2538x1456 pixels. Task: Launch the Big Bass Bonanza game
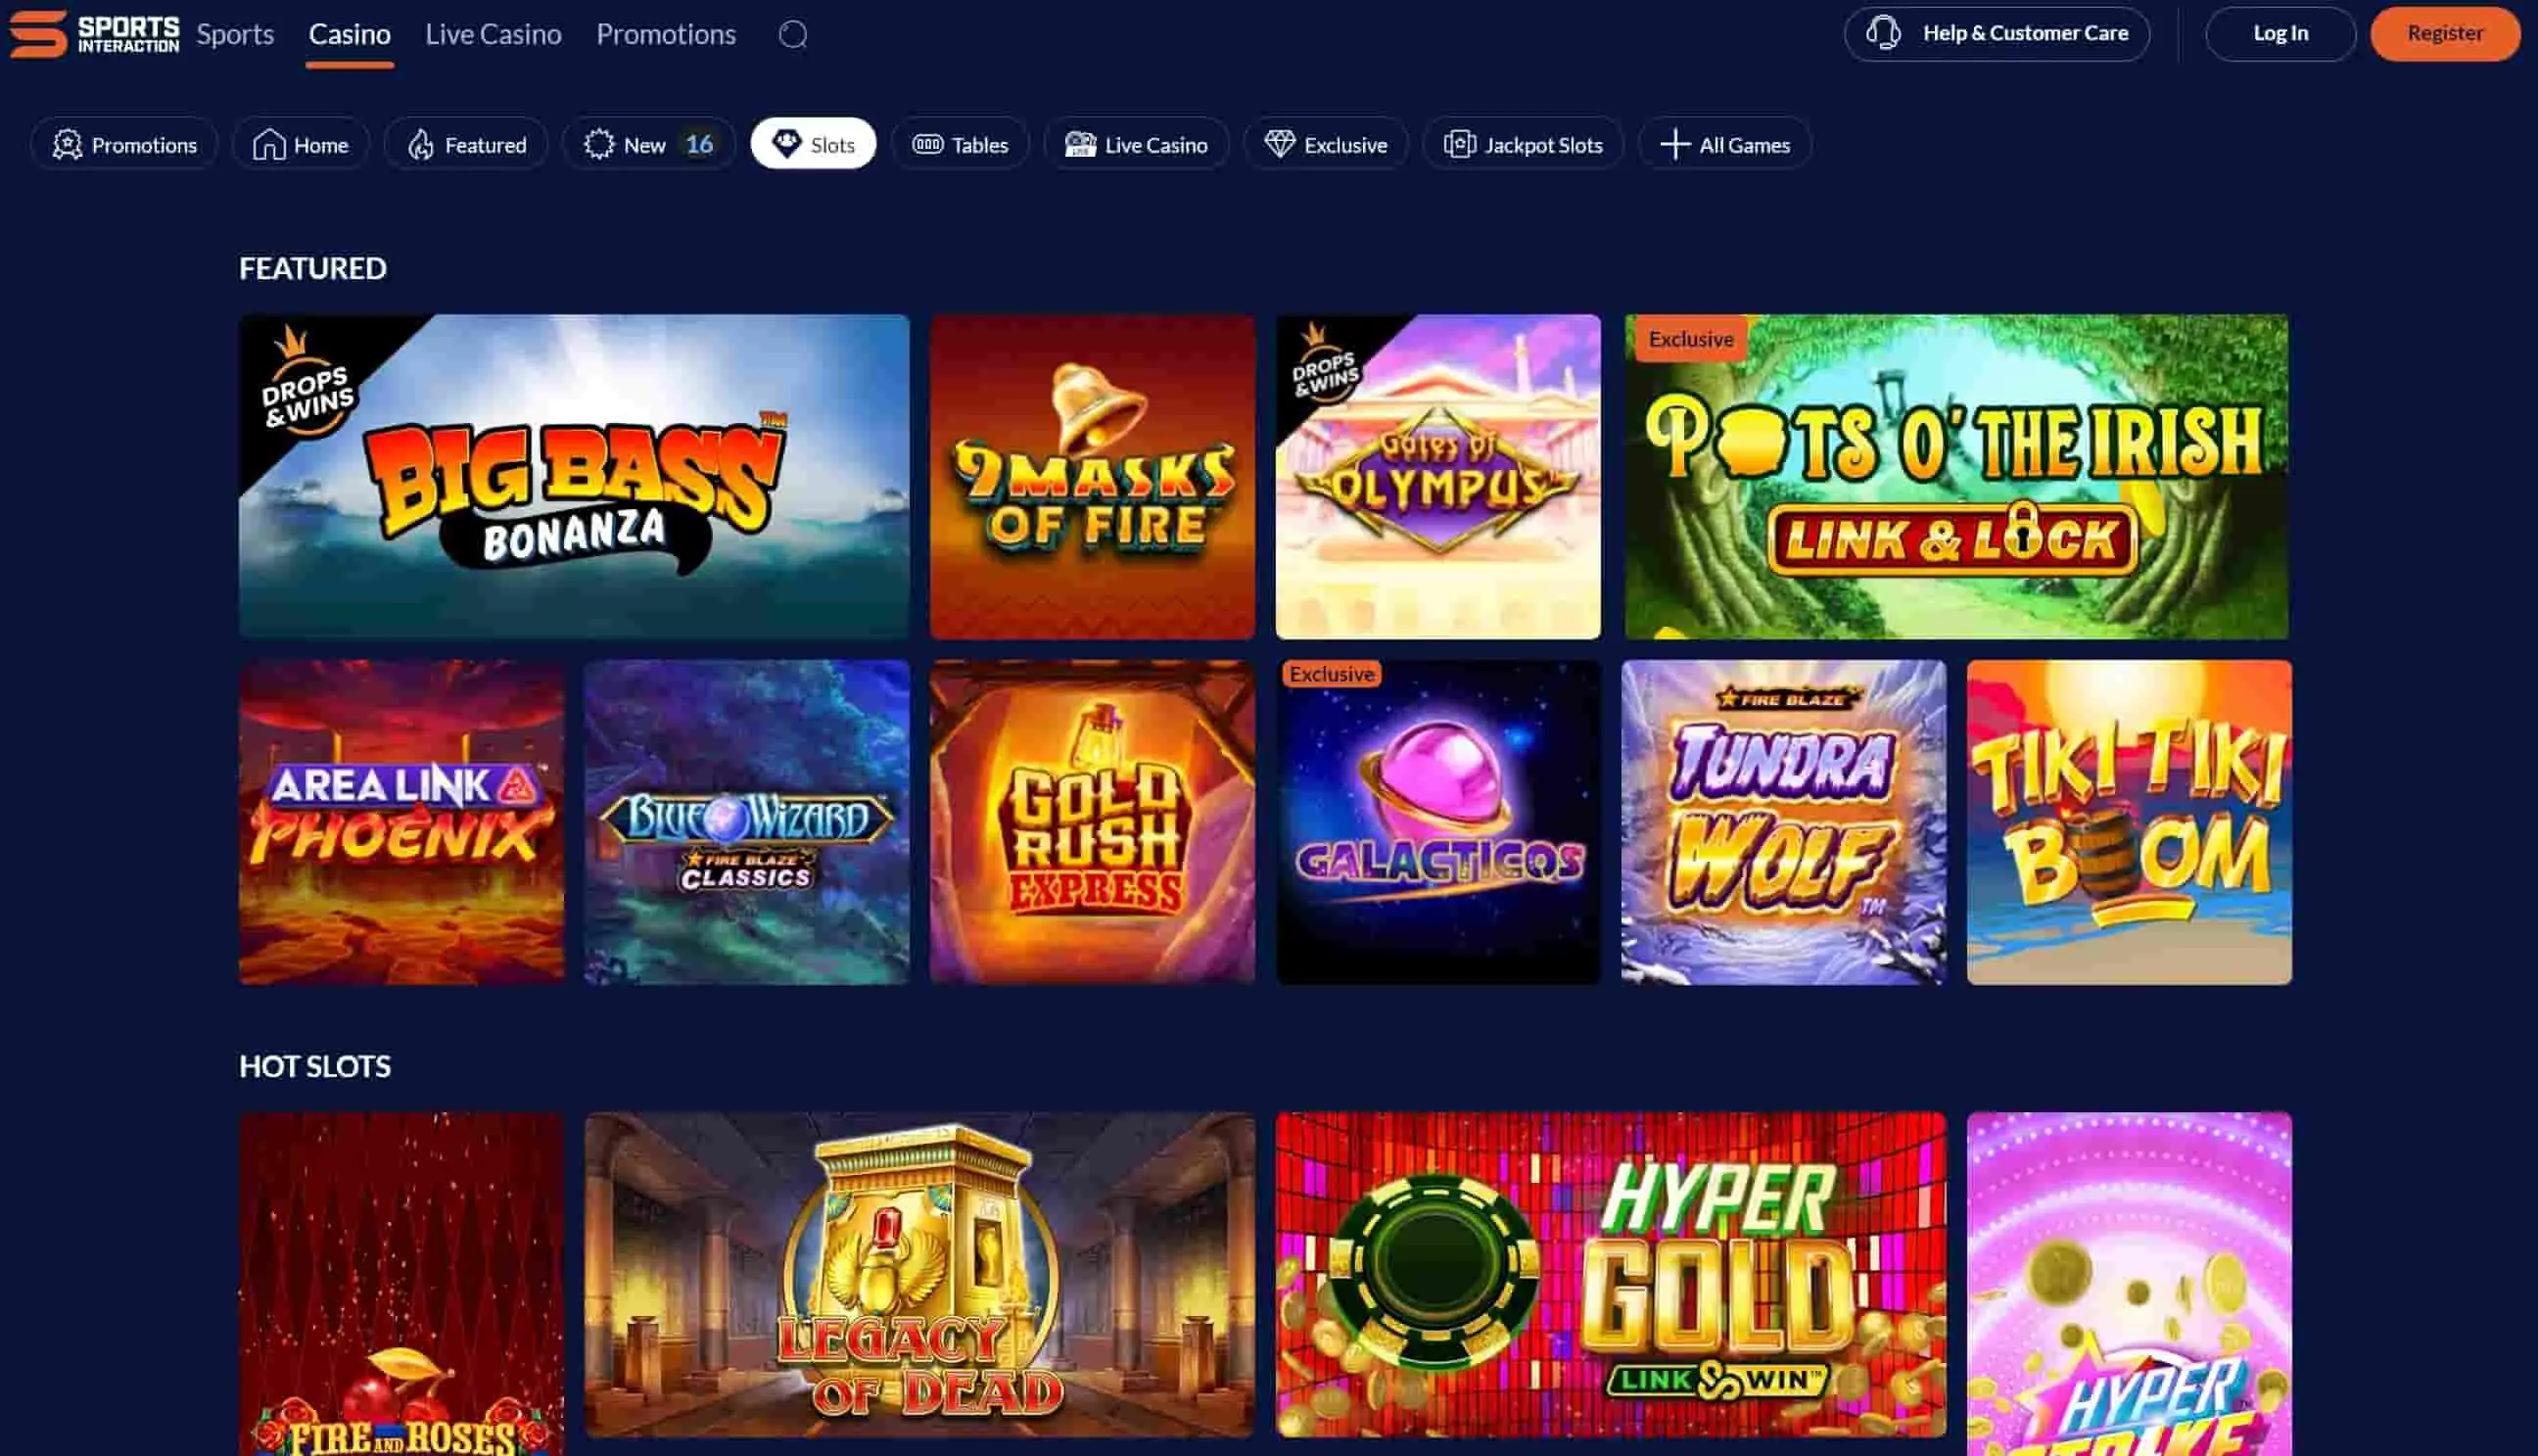(x=574, y=477)
